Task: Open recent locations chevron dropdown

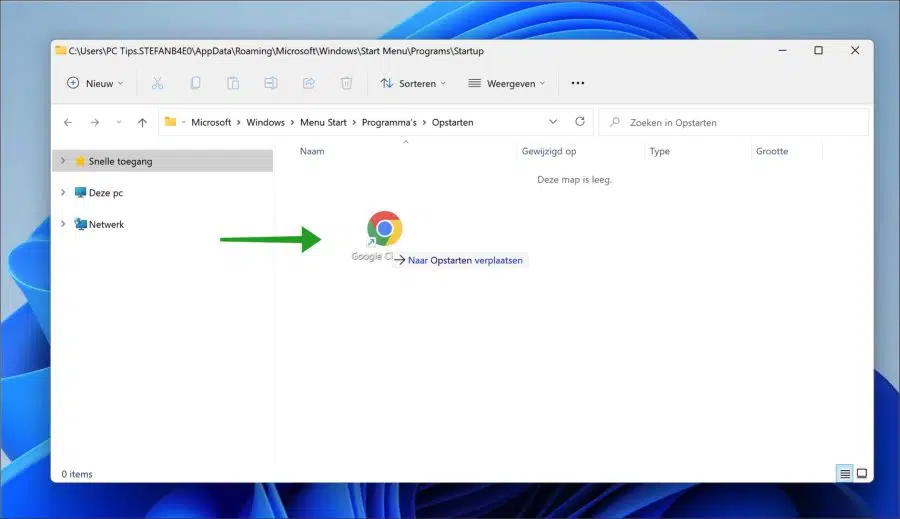Action: click(119, 122)
